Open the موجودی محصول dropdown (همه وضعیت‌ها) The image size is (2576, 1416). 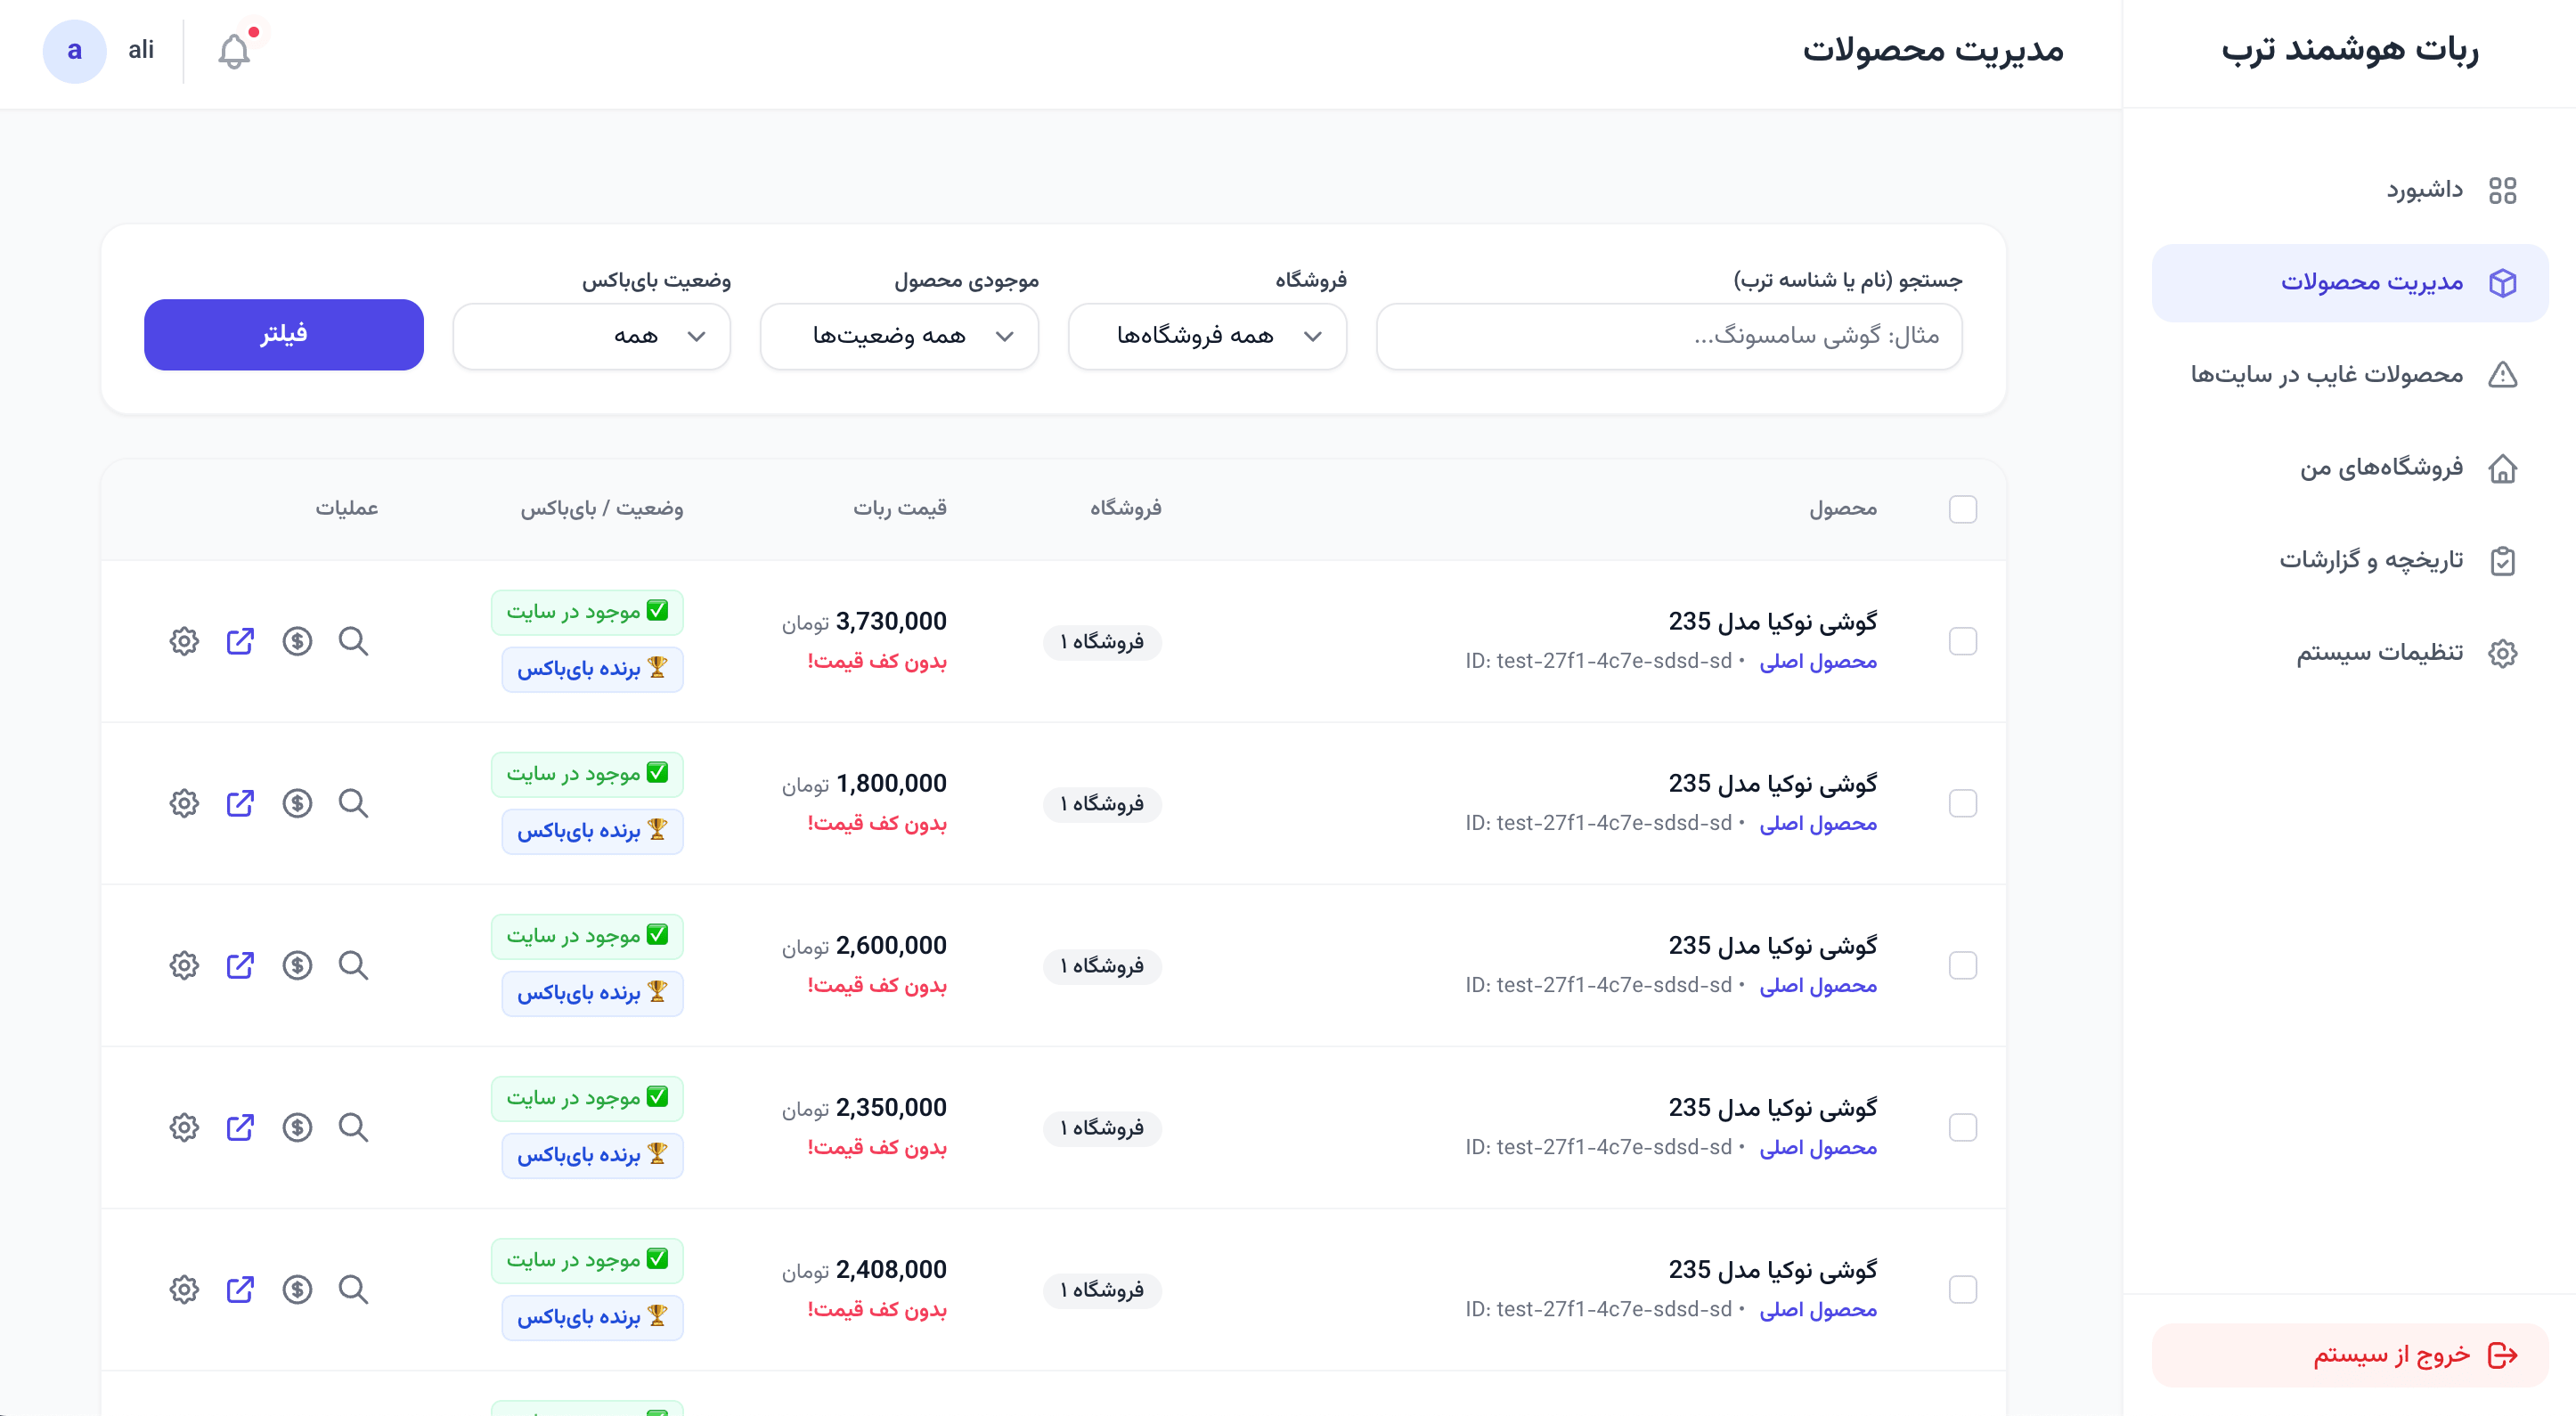[899, 336]
